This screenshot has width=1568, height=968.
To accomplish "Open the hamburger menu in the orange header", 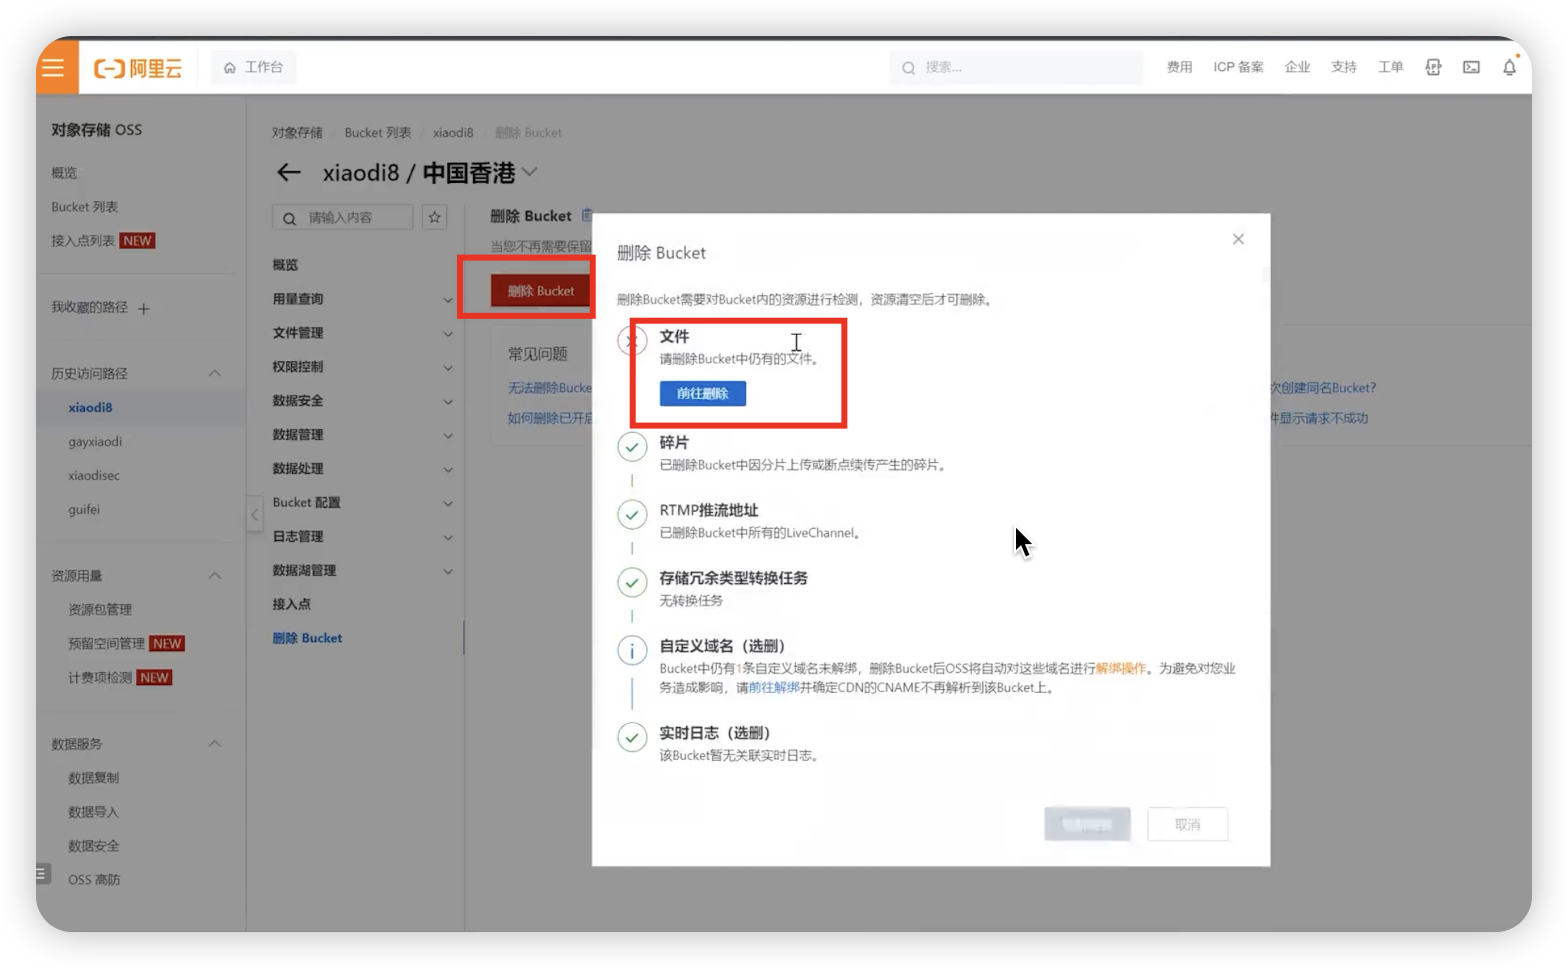I will click(x=54, y=68).
